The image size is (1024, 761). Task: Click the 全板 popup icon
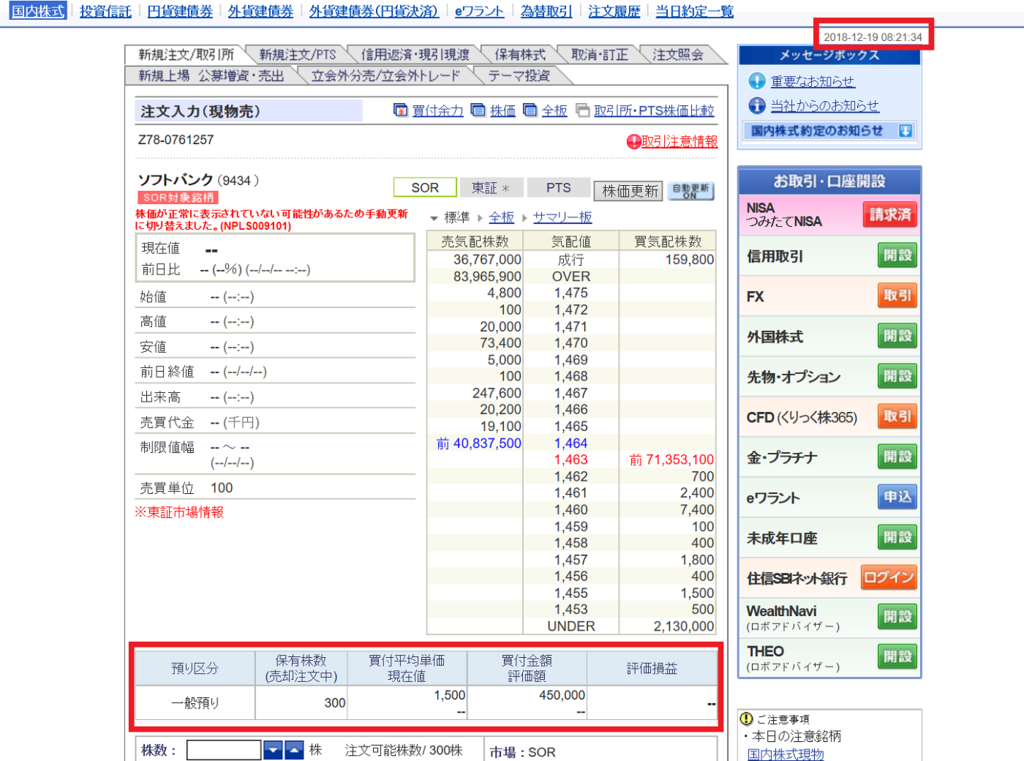(x=530, y=110)
